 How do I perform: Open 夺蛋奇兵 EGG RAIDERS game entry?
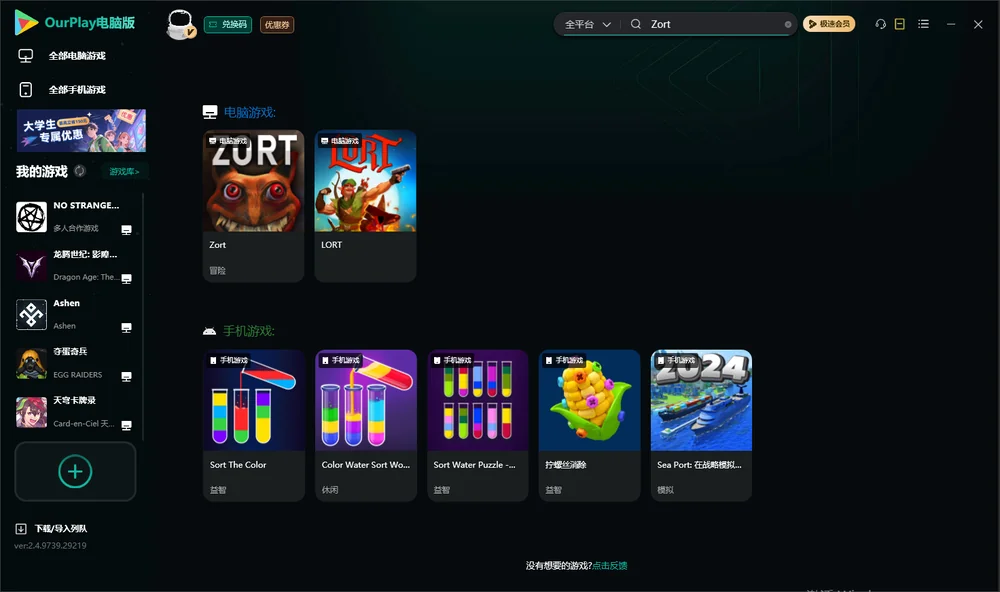point(74,363)
